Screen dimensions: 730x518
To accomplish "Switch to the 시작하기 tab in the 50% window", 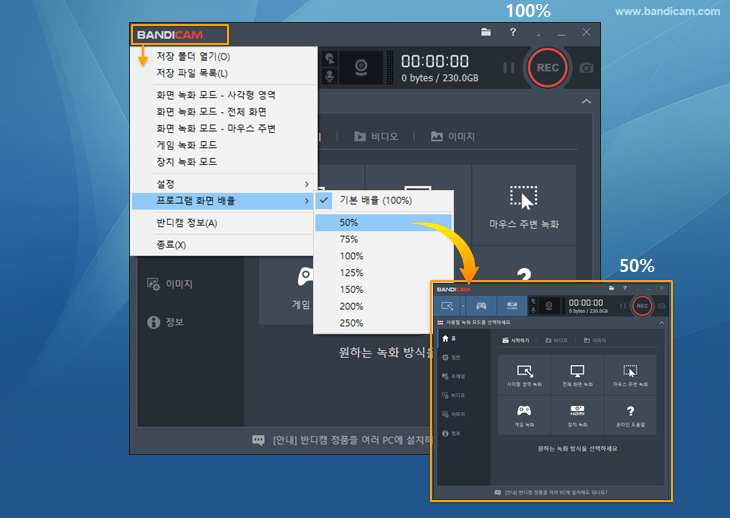I will tap(516, 340).
